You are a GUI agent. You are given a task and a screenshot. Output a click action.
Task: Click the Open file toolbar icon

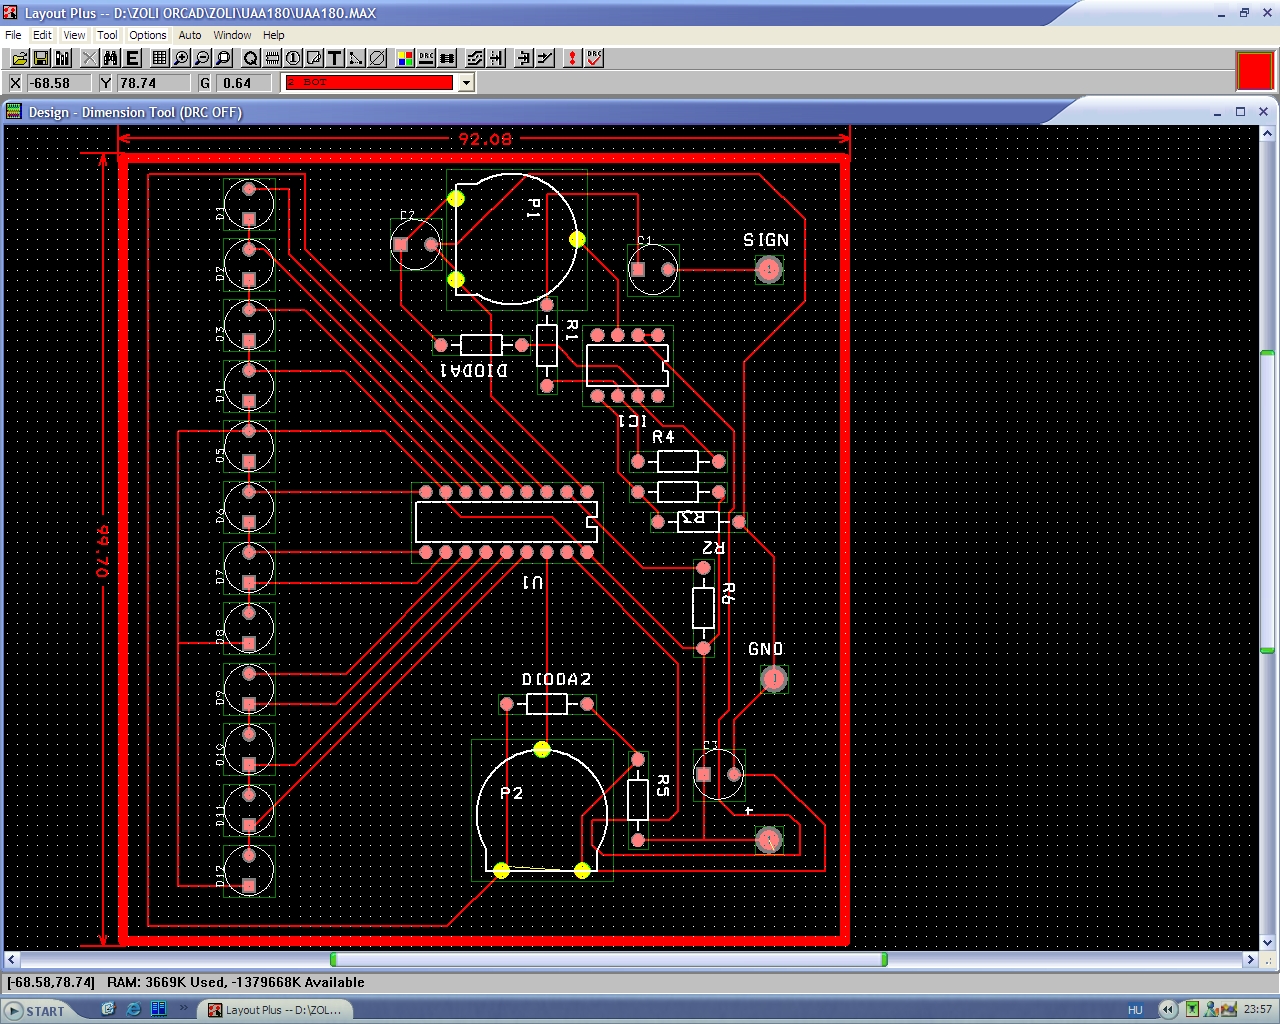(x=19, y=58)
